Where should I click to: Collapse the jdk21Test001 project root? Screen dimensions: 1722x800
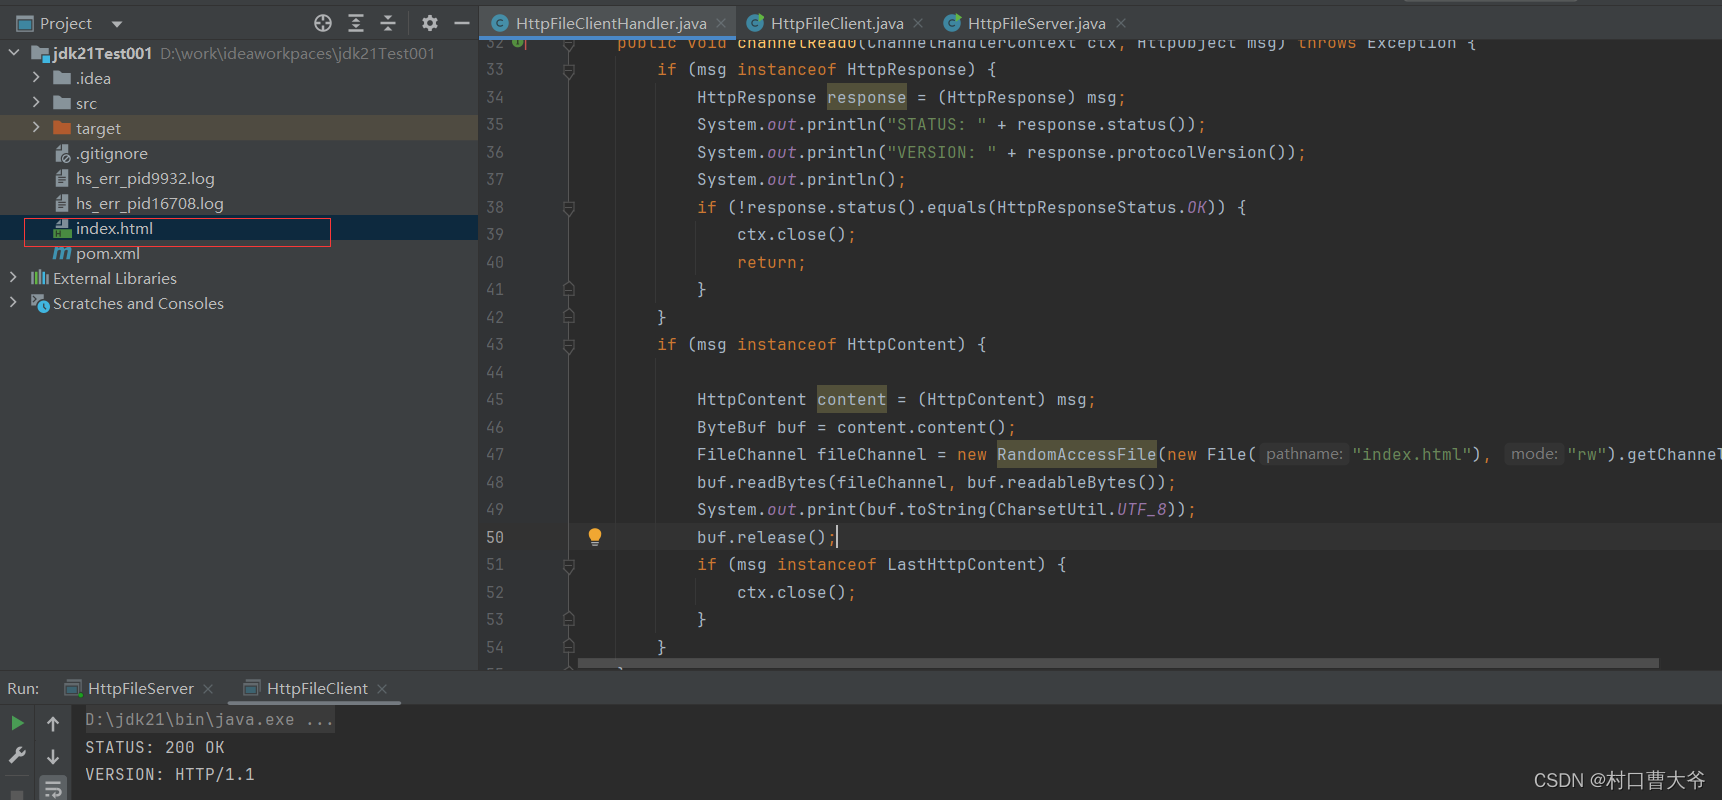pyautogui.click(x=13, y=52)
